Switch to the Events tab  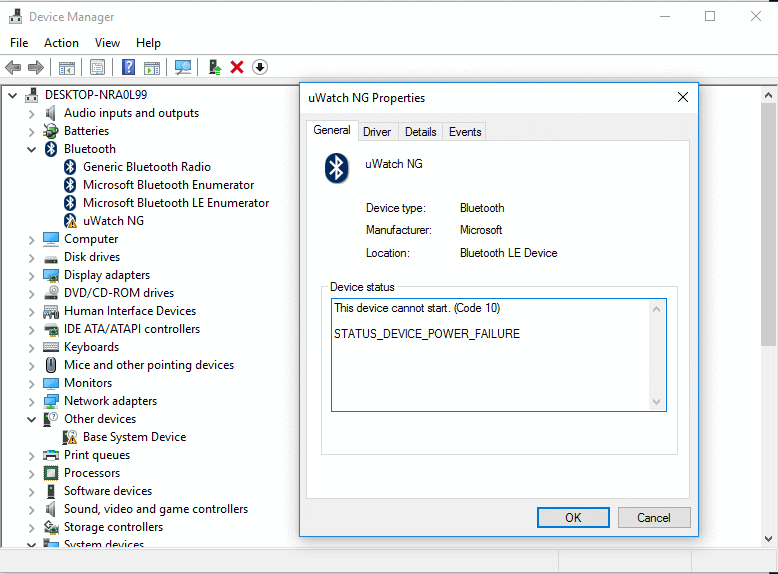click(x=465, y=132)
